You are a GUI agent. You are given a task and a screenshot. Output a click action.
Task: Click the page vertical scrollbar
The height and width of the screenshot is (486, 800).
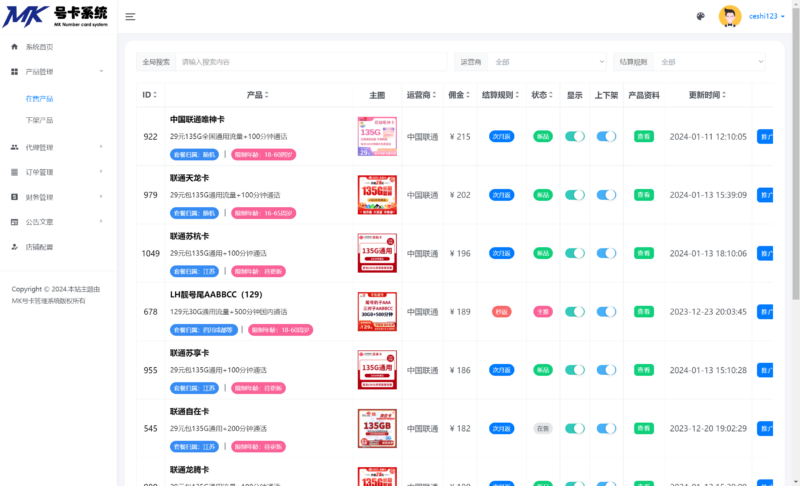tap(796, 156)
